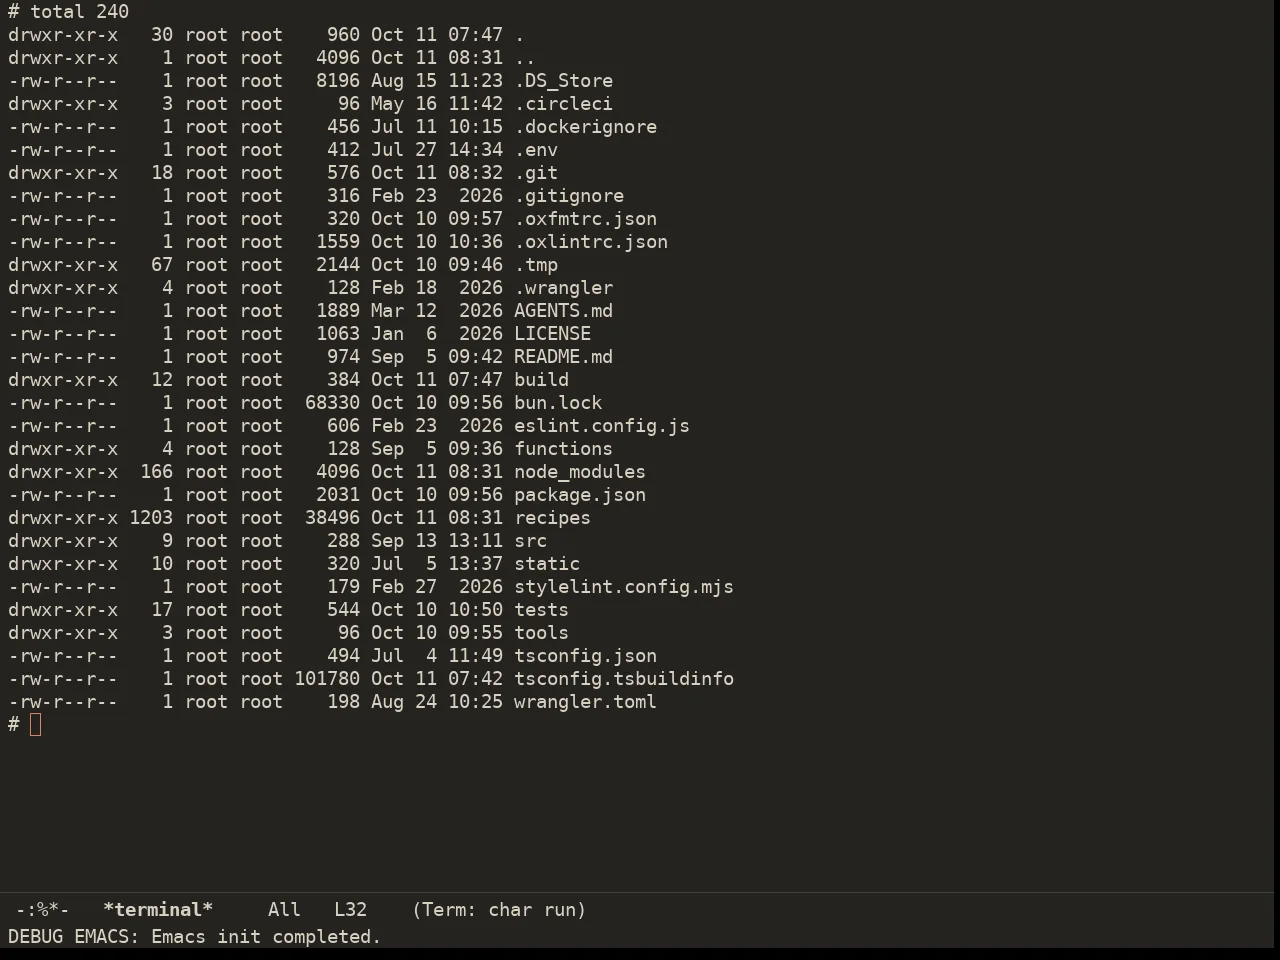1280x960 pixels.
Task: Select the recipes directory name
Action: pyautogui.click(x=552, y=518)
